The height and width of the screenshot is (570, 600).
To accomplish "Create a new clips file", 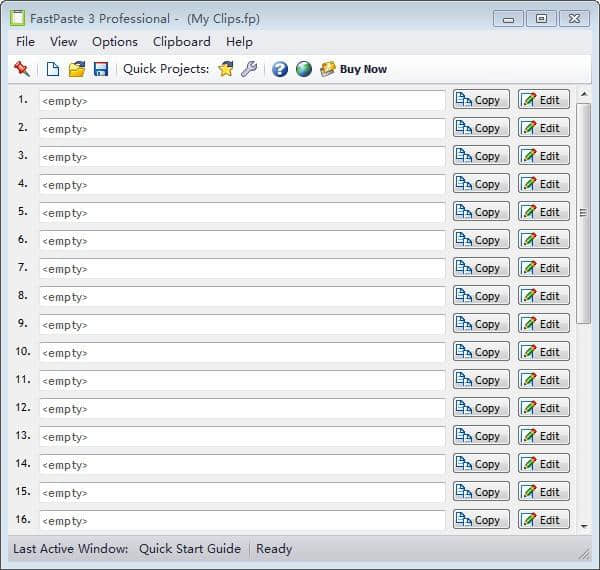I will [x=53, y=69].
